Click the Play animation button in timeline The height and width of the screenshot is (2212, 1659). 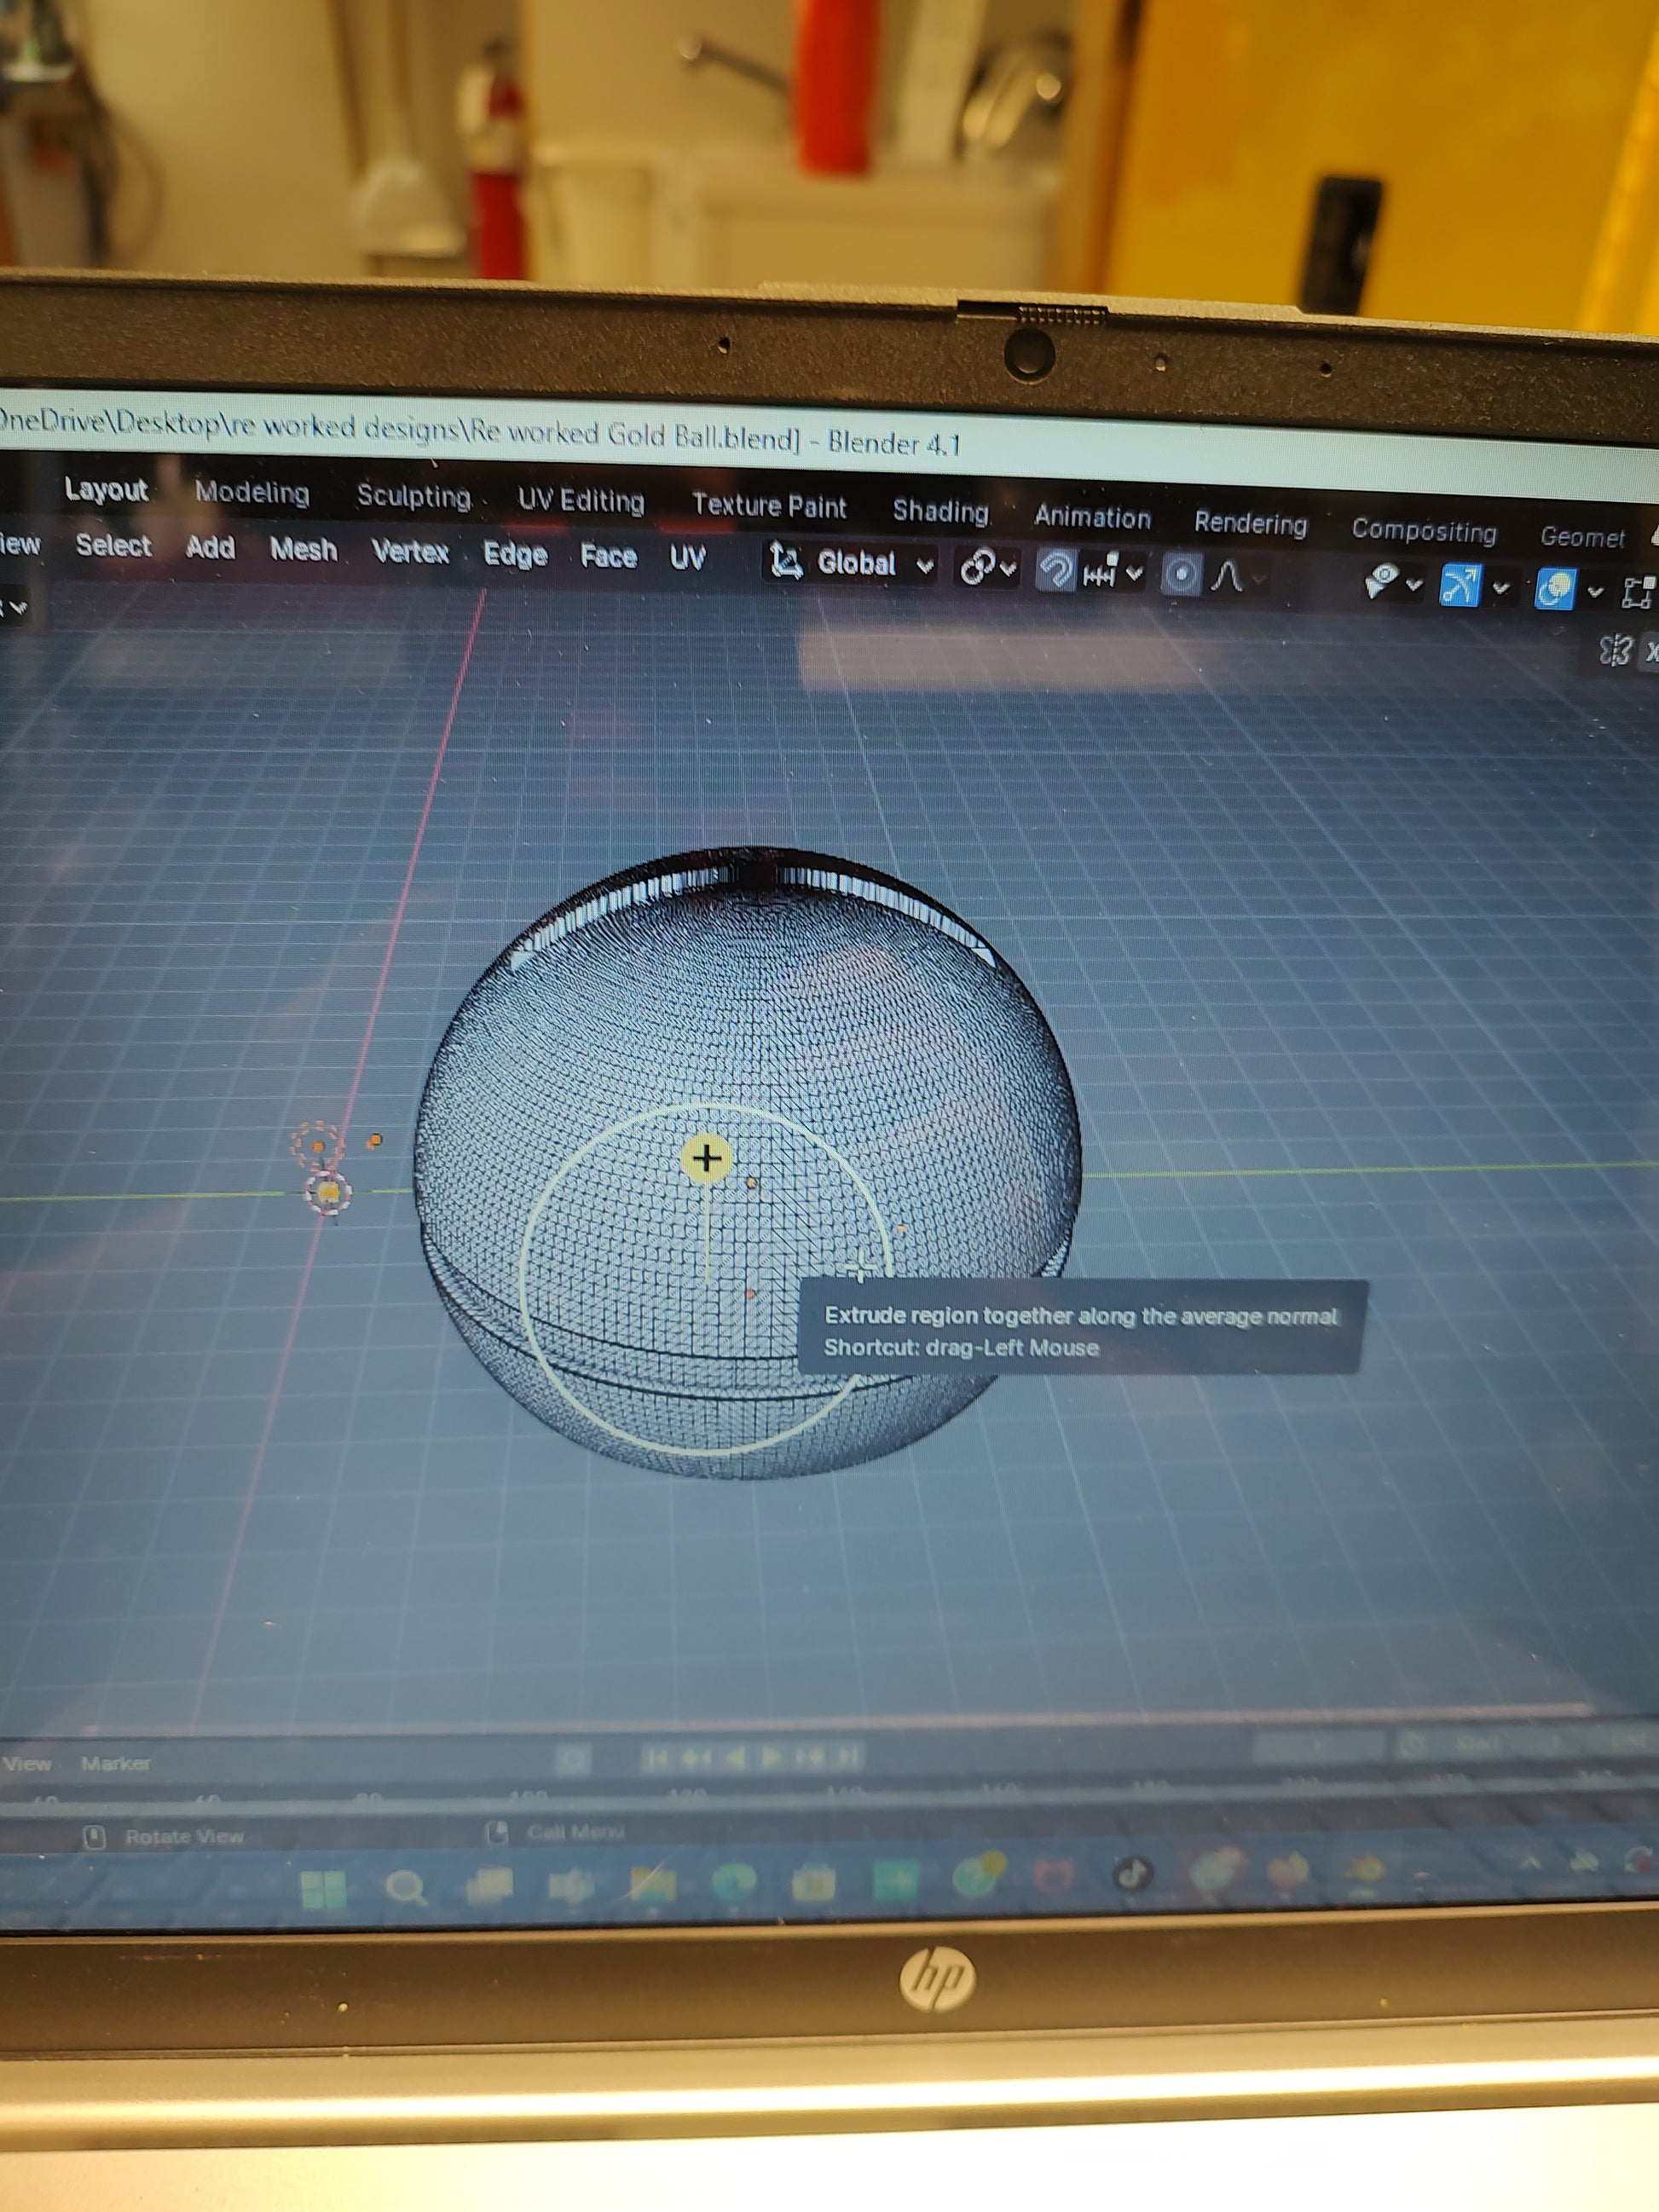770,1756
